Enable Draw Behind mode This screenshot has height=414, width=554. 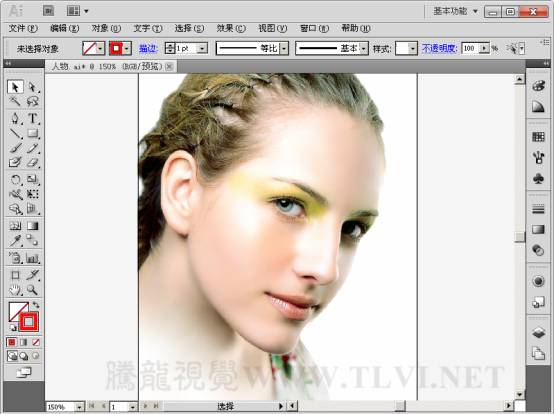pyautogui.click(x=24, y=356)
